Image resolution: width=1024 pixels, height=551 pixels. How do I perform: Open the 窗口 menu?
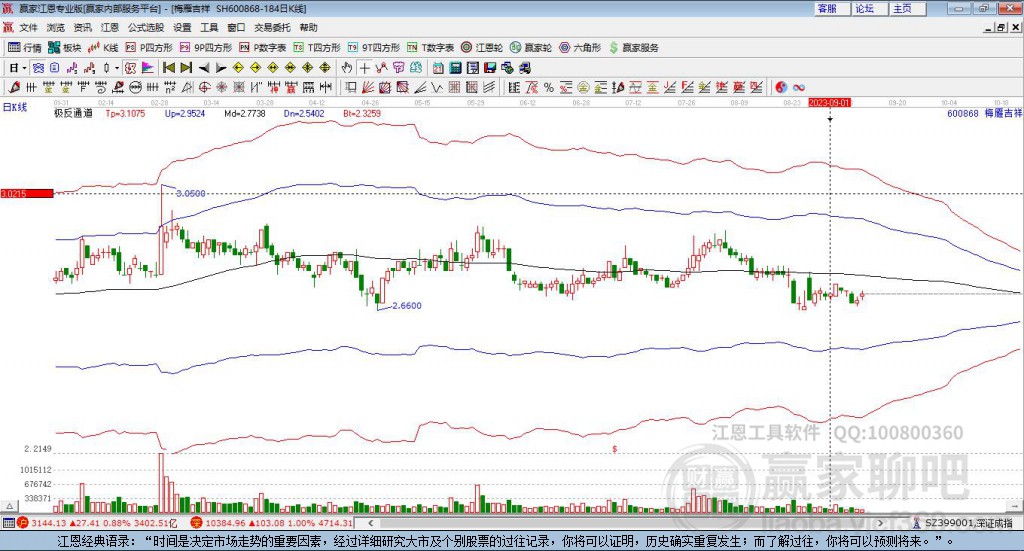click(x=236, y=27)
